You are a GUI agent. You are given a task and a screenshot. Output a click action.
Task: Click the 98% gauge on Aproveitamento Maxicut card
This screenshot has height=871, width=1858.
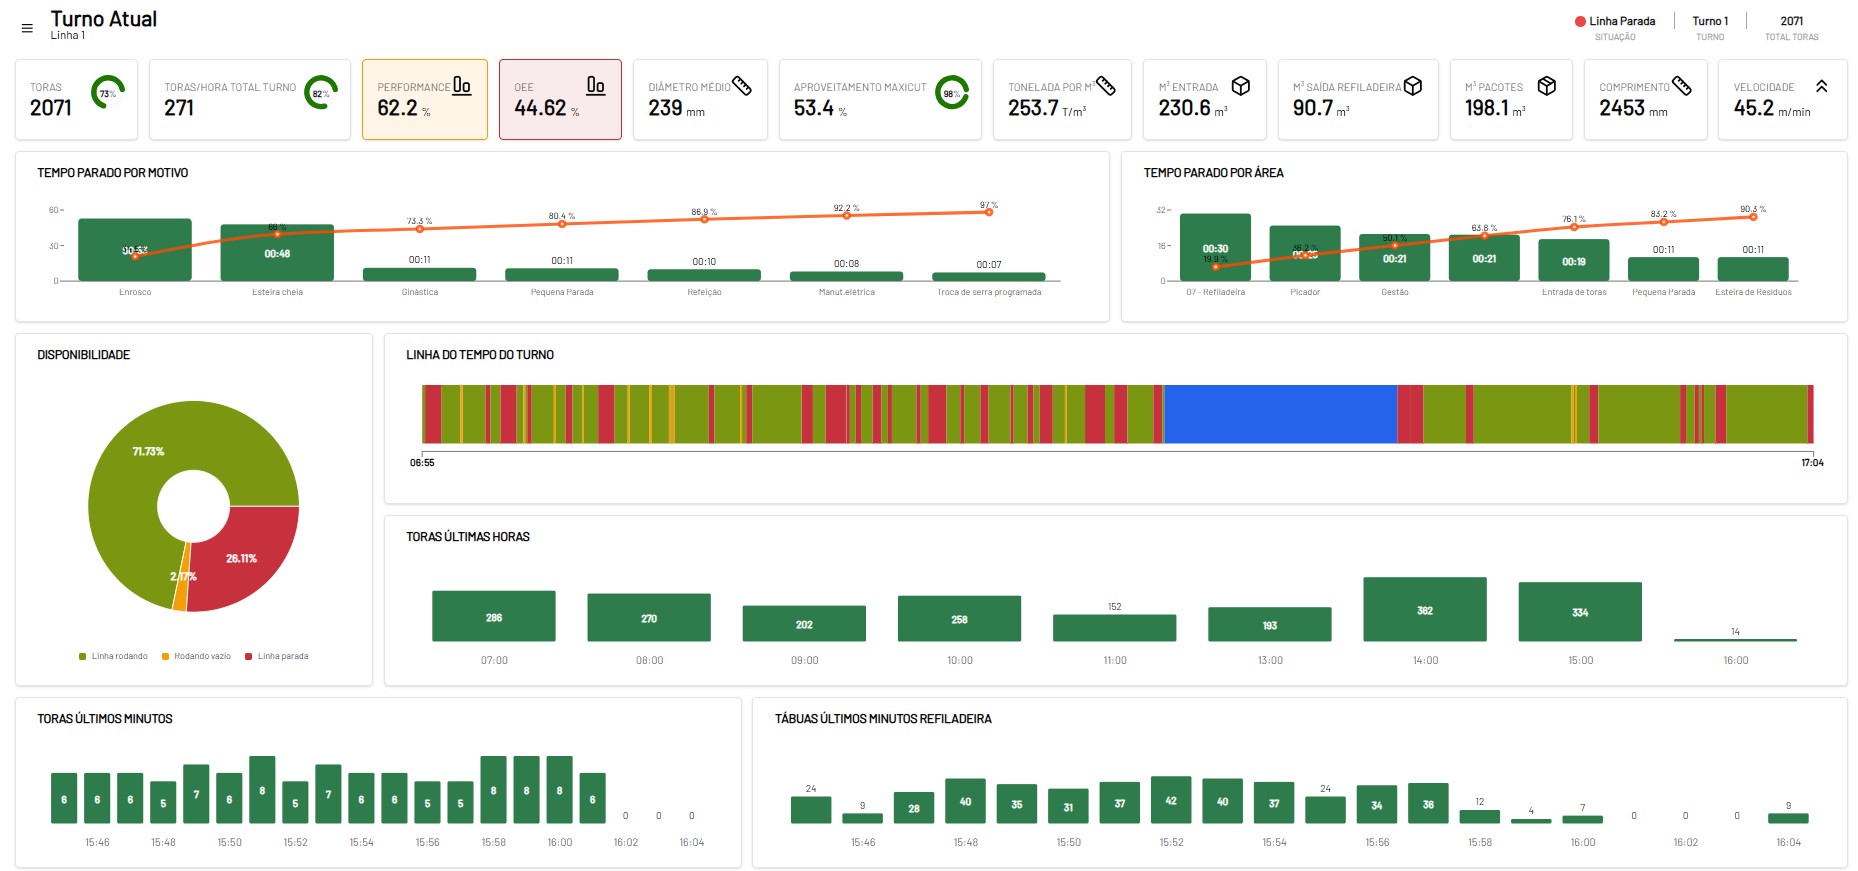click(x=952, y=93)
